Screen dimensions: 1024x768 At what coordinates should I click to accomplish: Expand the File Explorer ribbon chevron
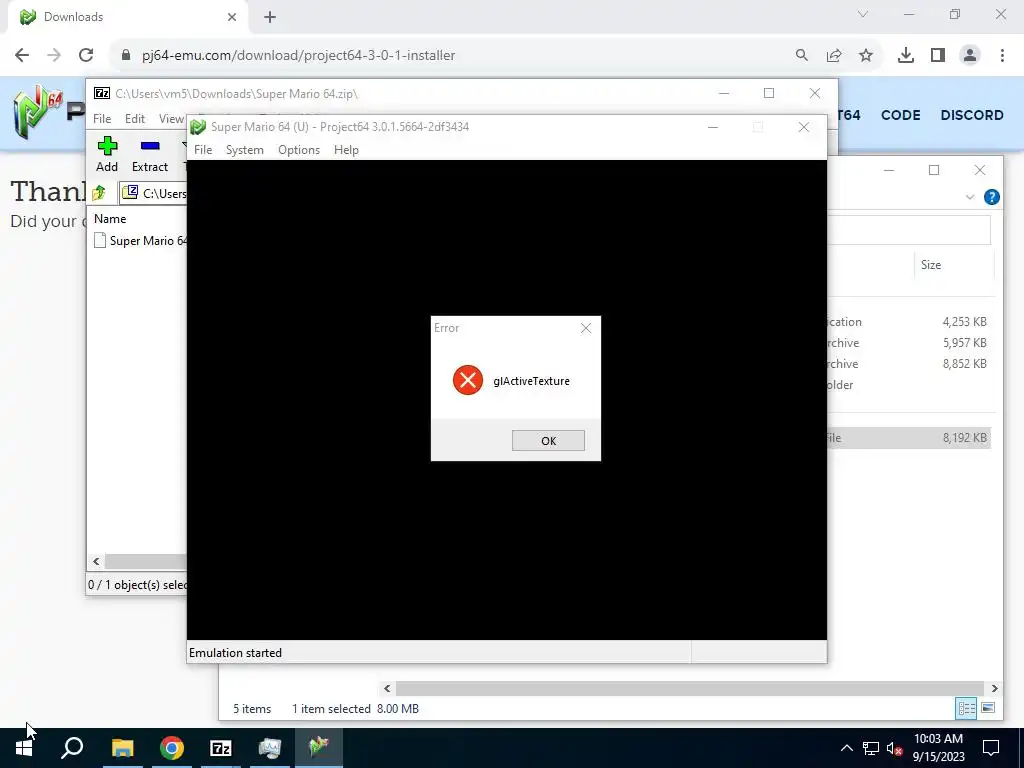click(x=970, y=197)
